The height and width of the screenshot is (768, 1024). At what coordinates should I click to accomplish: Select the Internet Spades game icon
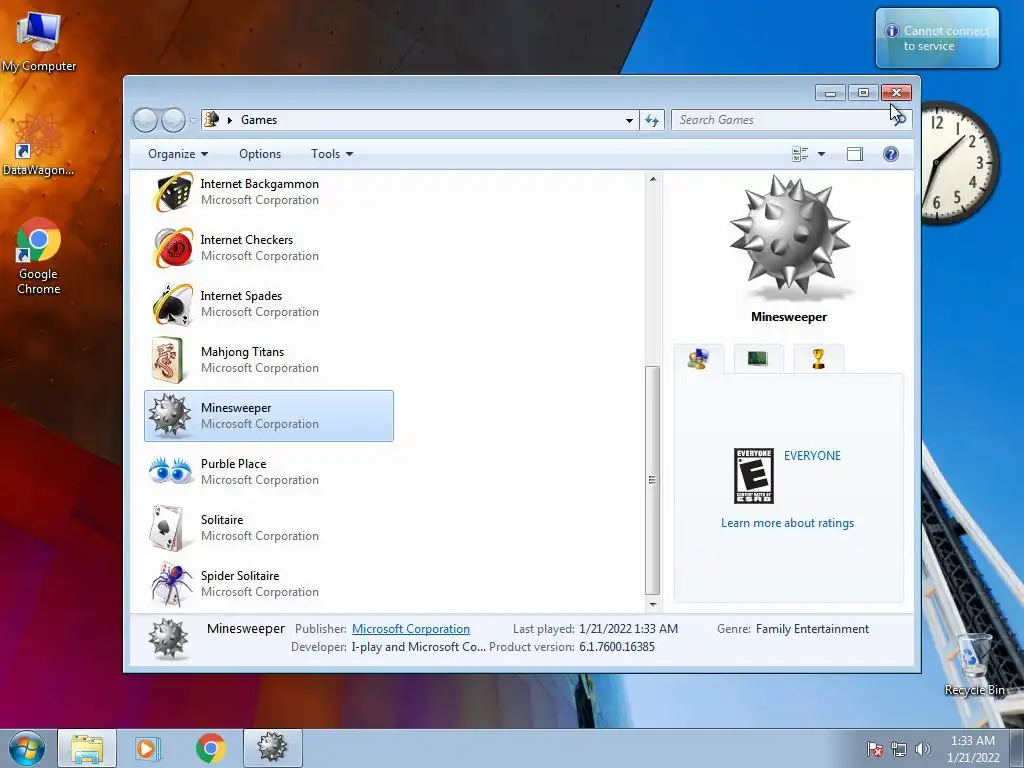173,304
